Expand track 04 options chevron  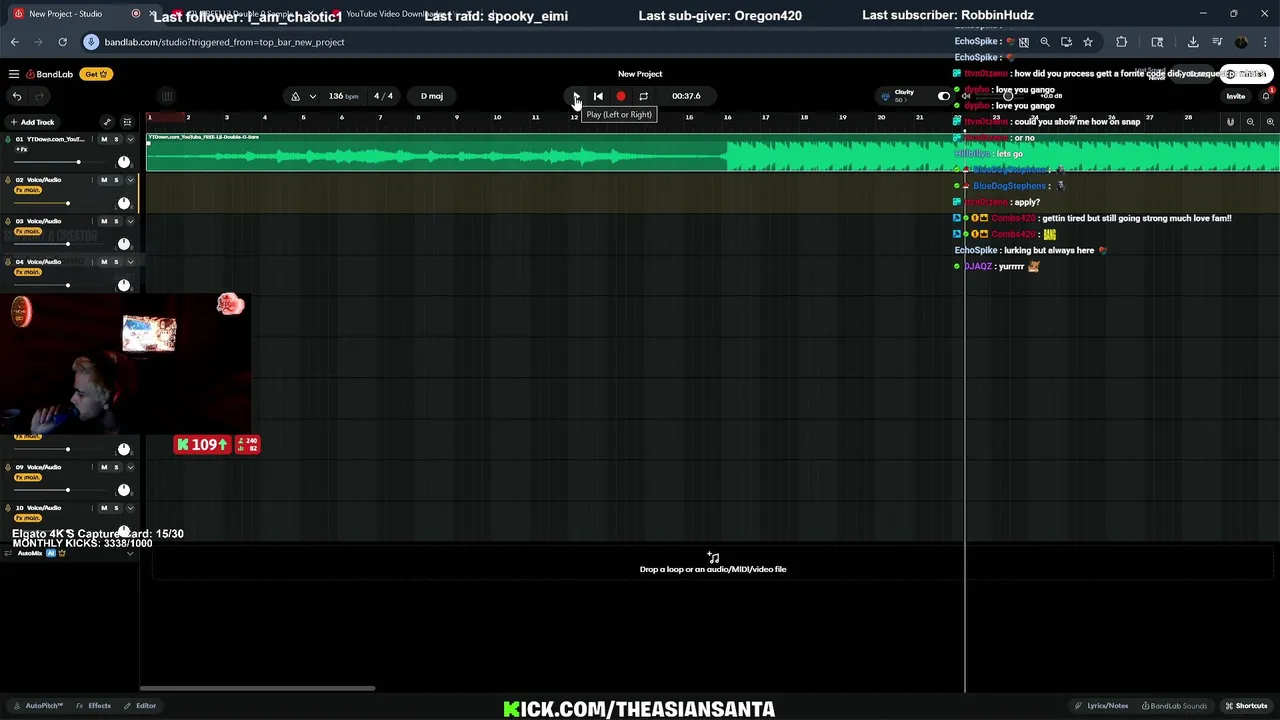(x=130, y=262)
